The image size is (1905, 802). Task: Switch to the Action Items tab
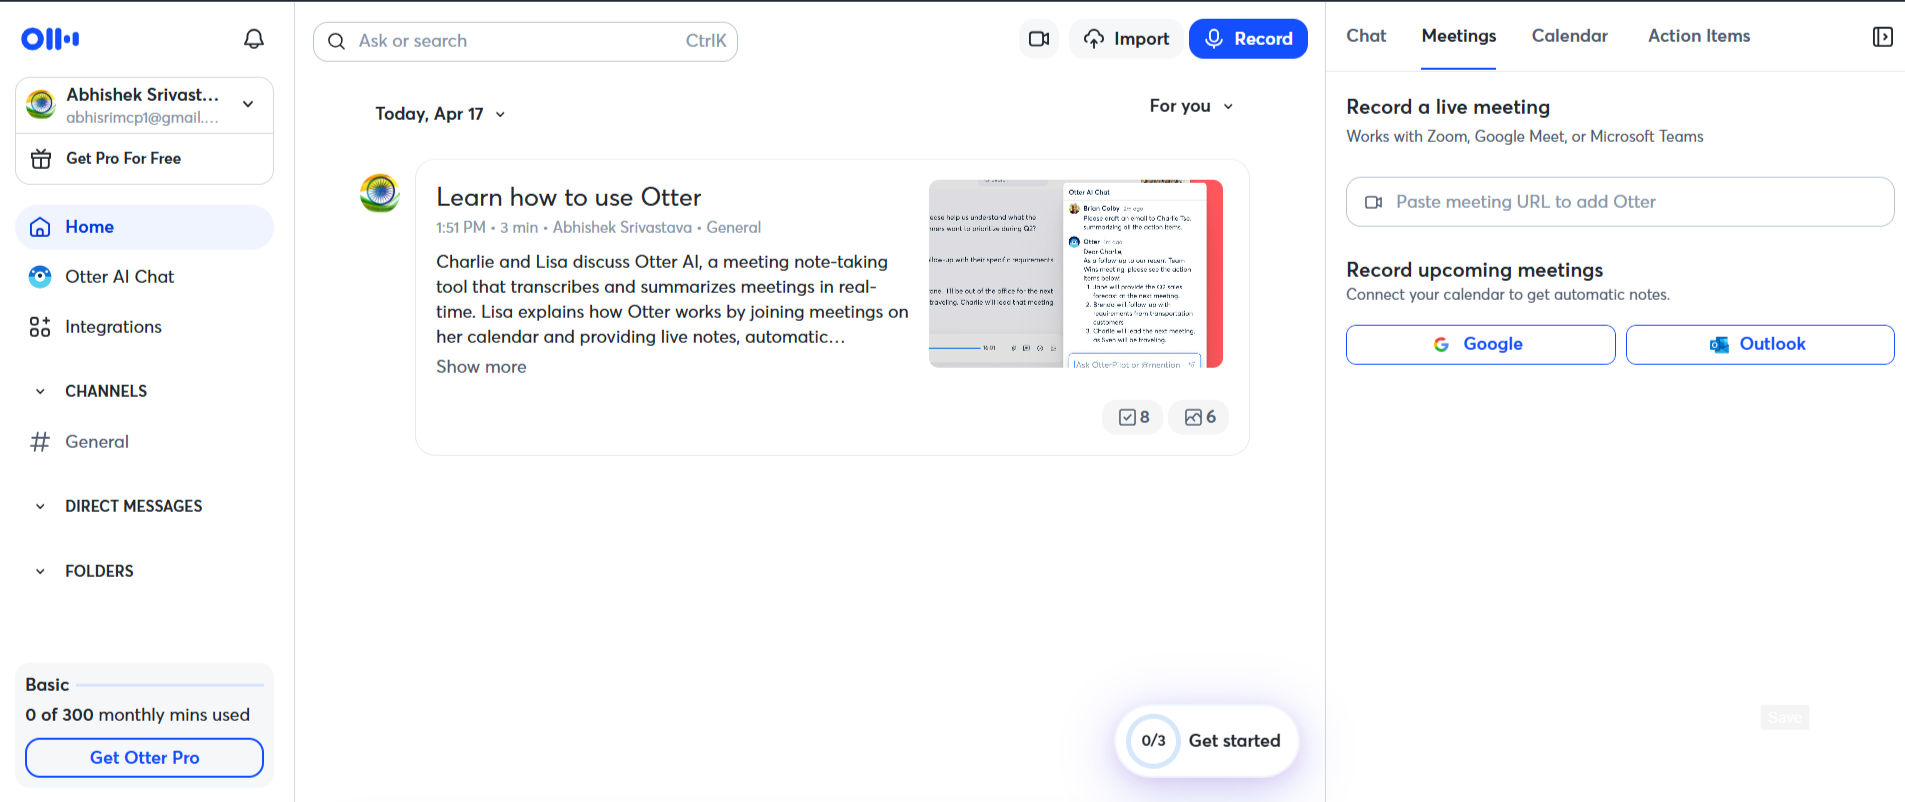click(1699, 36)
